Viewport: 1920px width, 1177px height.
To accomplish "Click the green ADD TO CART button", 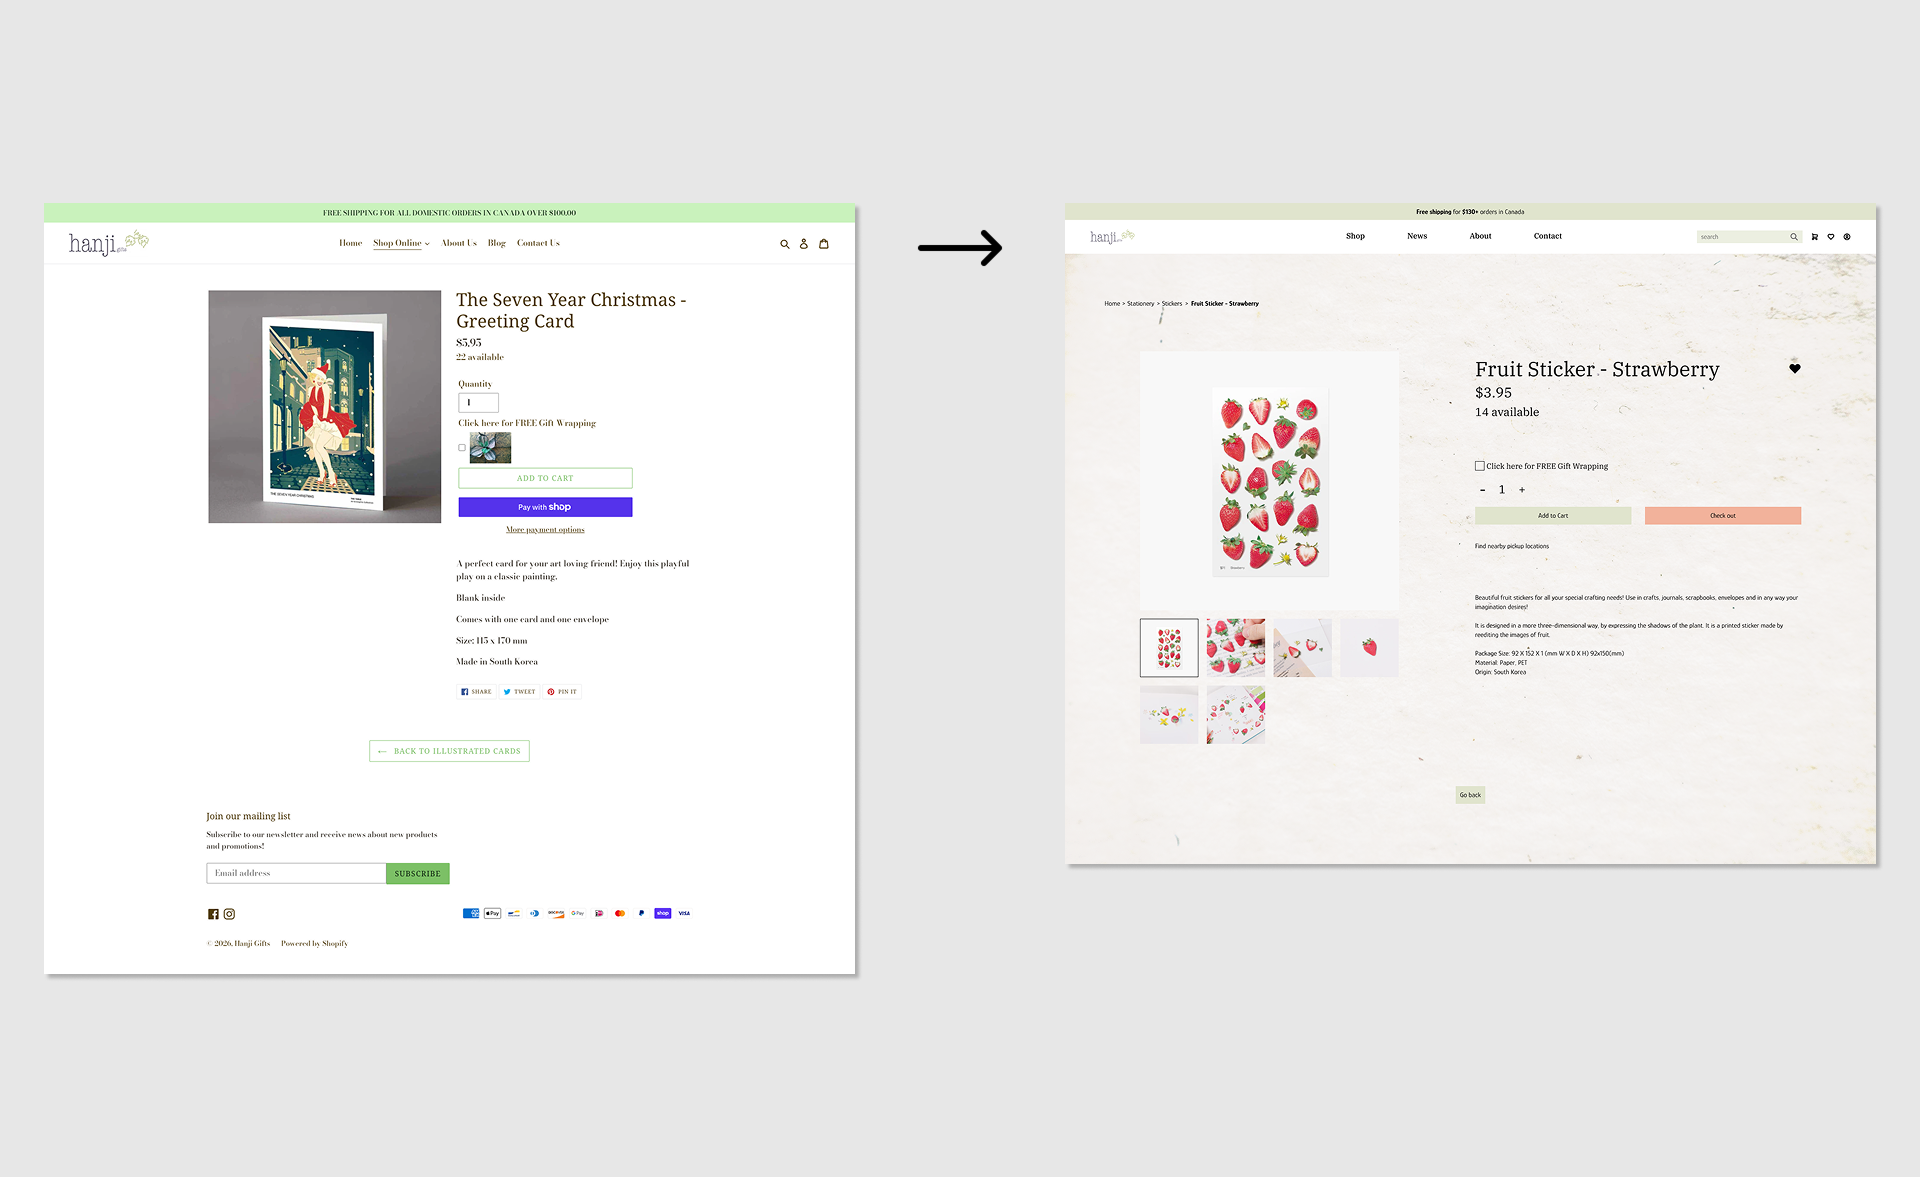I will tap(545, 478).
